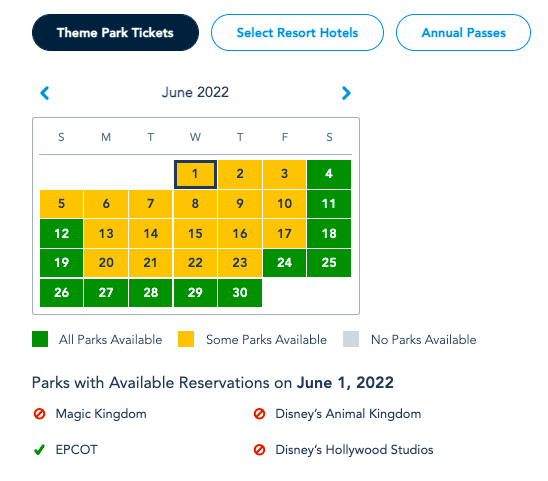
Task: Select June 15 on the calendar
Action: coord(195,234)
